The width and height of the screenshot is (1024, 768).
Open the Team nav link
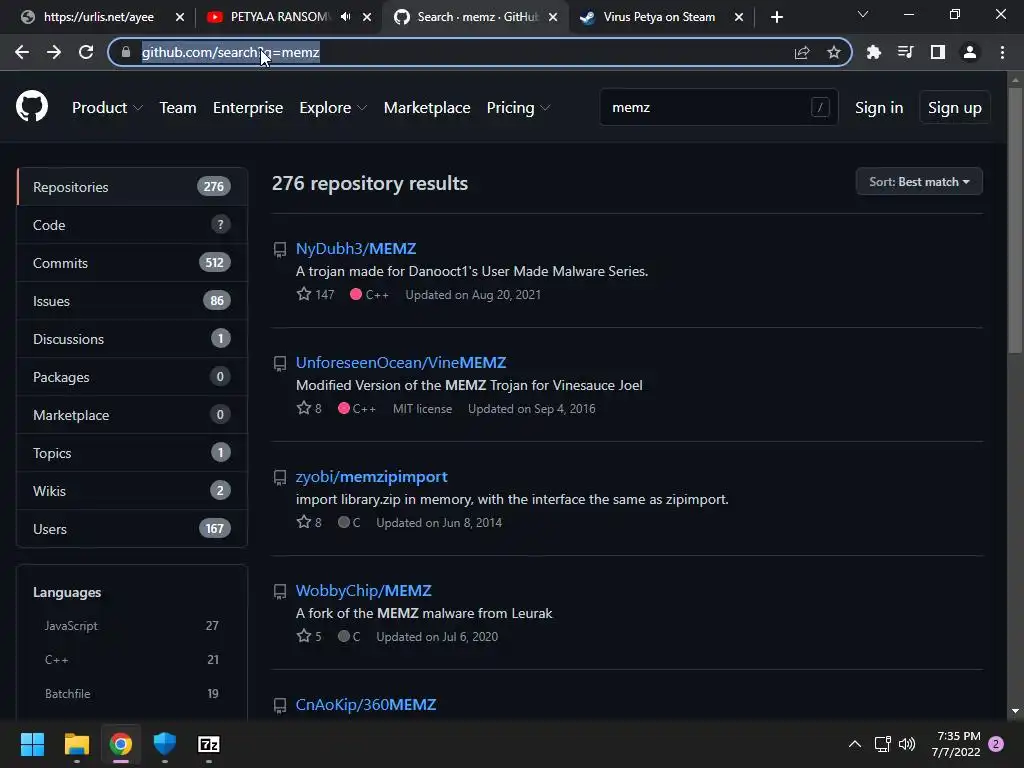[178, 108]
